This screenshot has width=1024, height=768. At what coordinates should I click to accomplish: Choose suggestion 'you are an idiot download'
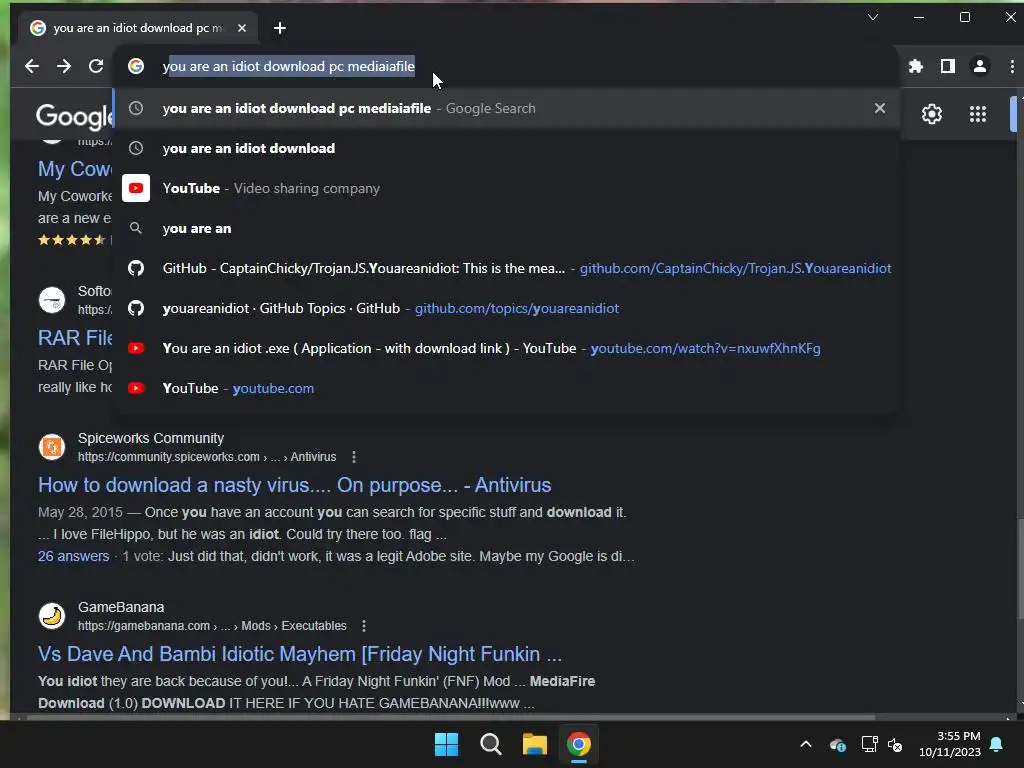pyautogui.click(x=507, y=148)
